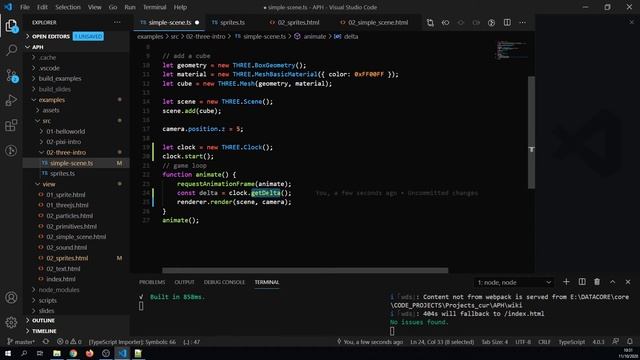This screenshot has height=360, width=640.
Task: Open 01_sprite.html file in explorer
Action: click(x=66, y=195)
